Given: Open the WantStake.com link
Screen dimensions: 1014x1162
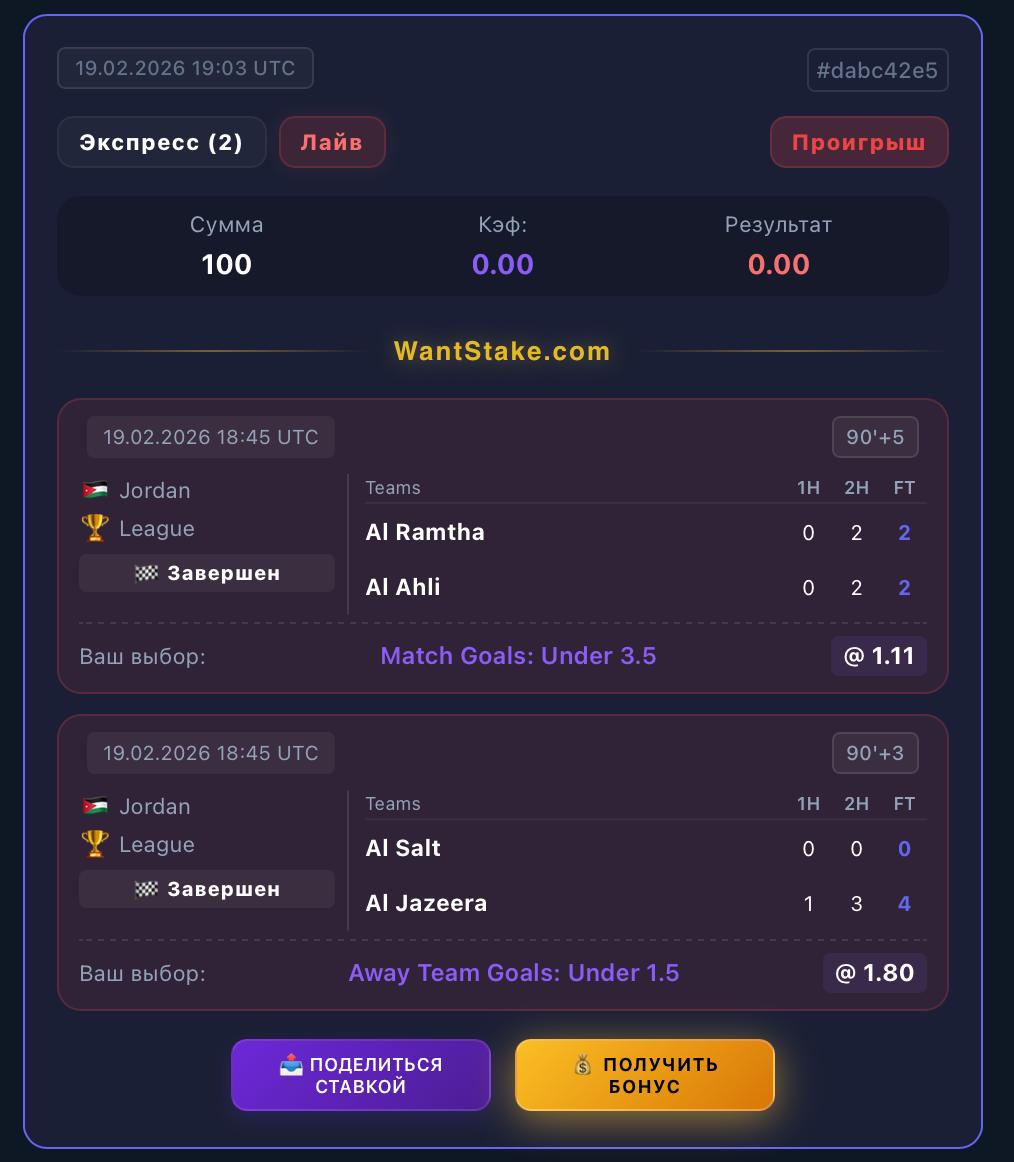Looking at the screenshot, I should [502, 352].
